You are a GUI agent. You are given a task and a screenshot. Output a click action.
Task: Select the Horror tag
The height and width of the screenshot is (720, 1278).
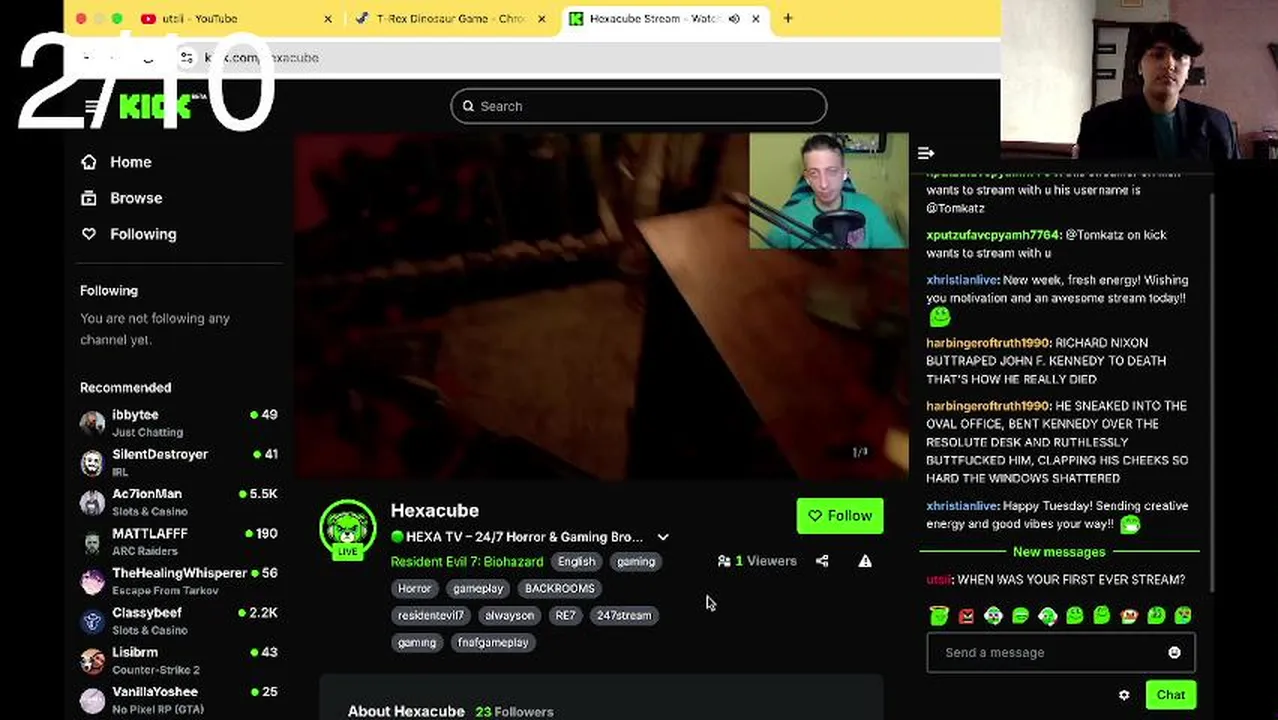[x=414, y=589]
